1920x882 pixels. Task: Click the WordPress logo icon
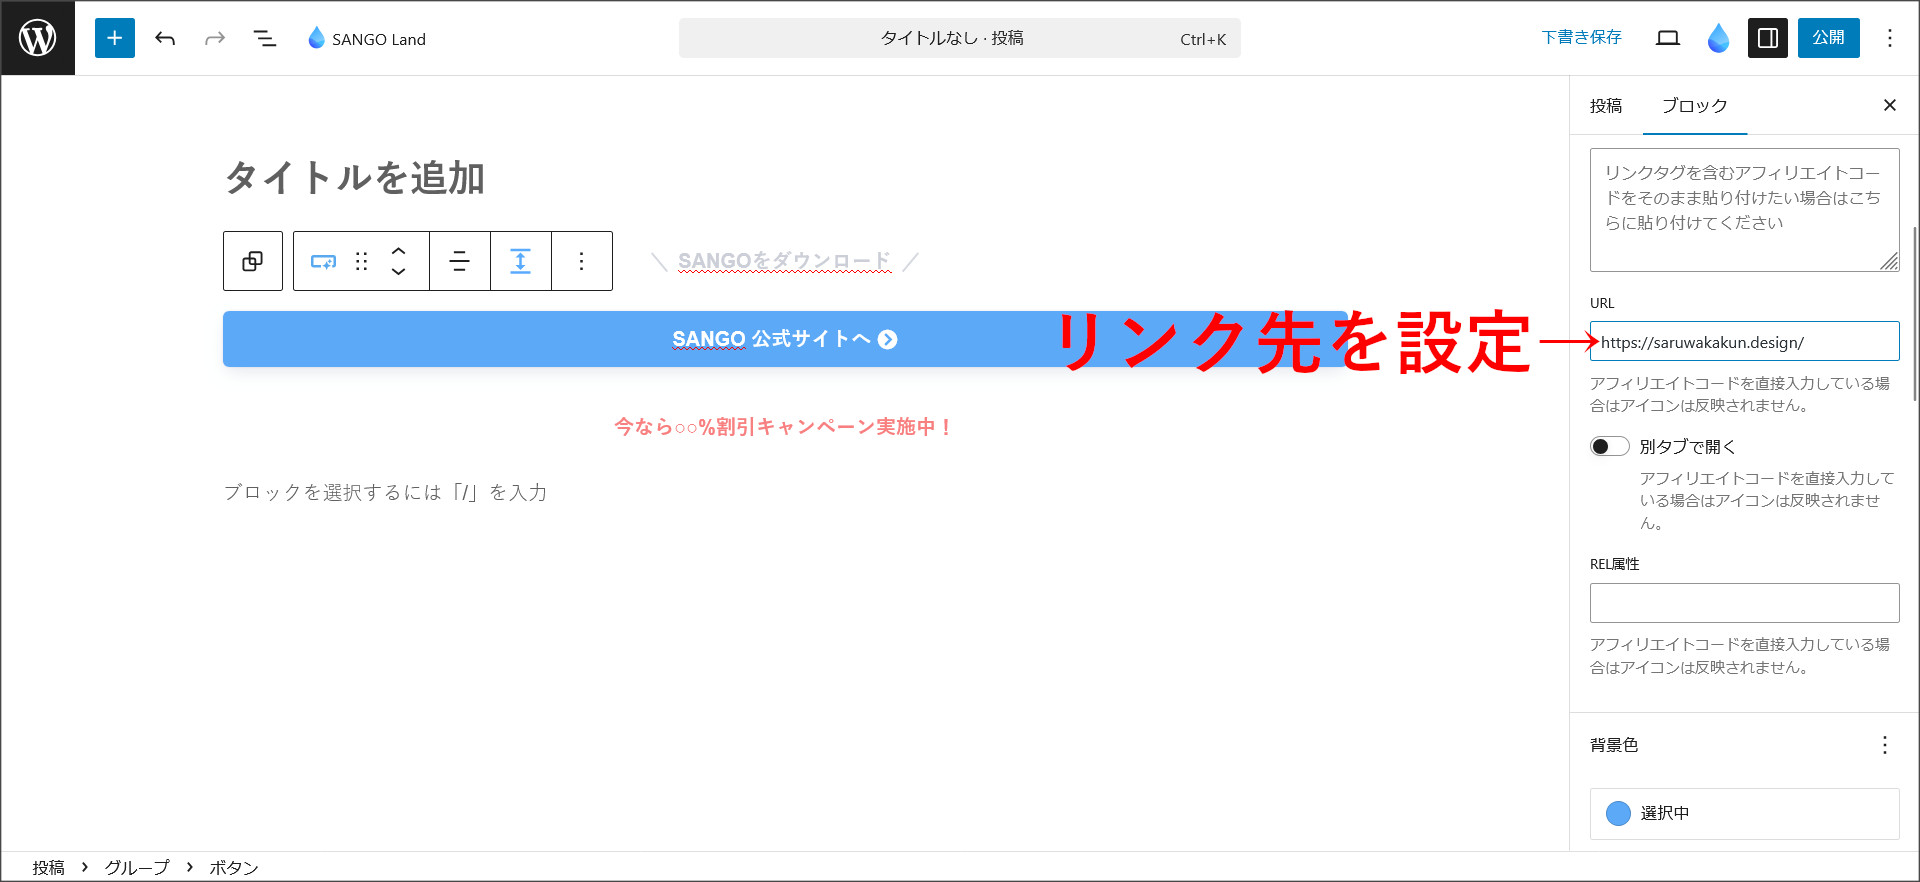38,38
